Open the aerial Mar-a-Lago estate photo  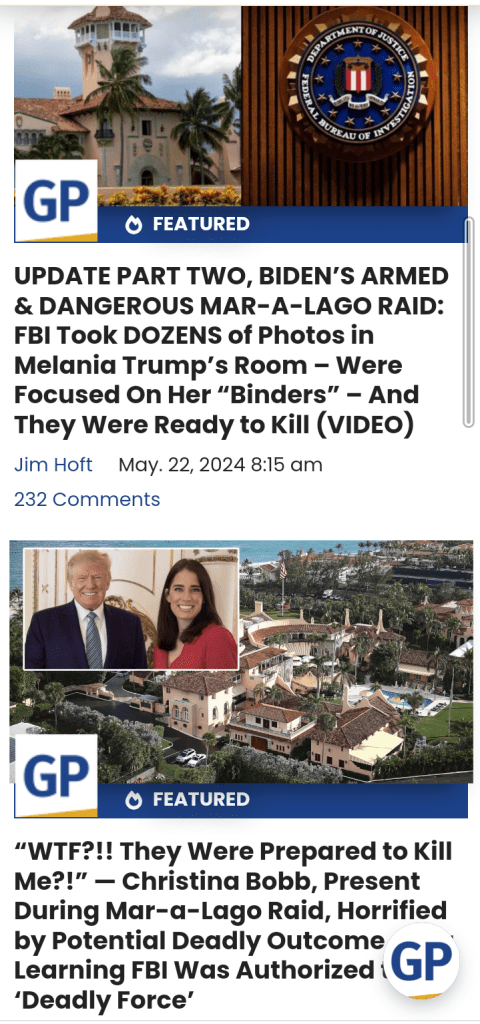click(241, 662)
